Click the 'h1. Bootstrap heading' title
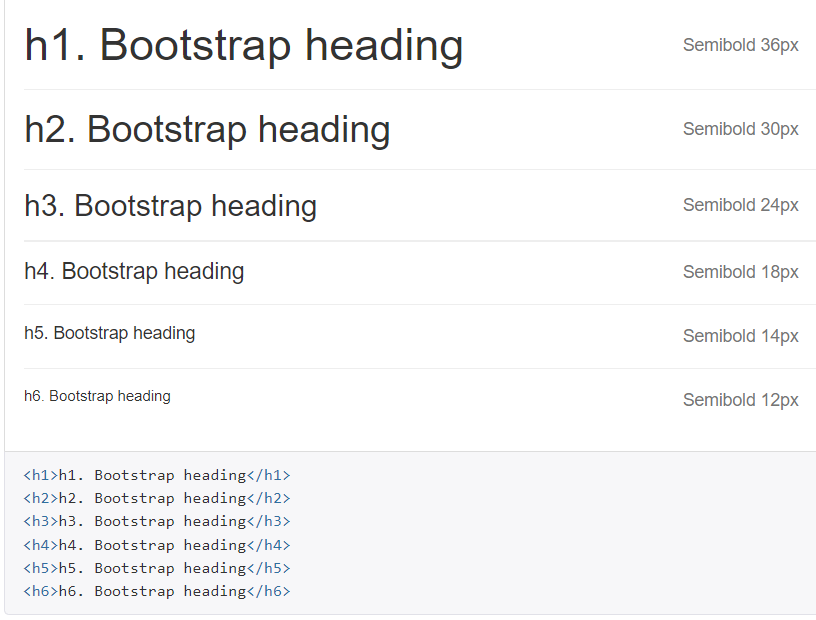Screen dimensions: 816x620 [244, 46]
